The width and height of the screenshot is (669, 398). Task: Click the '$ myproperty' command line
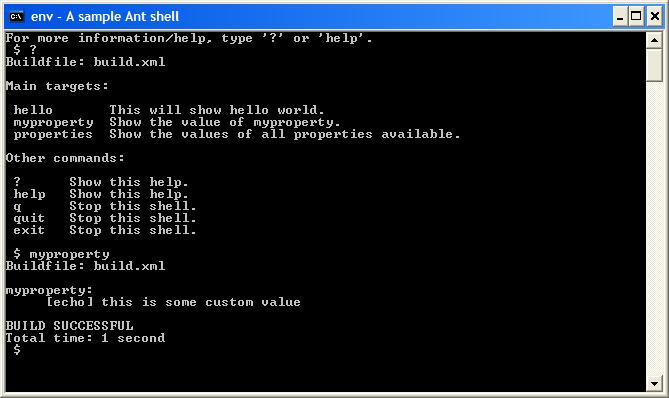click(x=61, y=254)
